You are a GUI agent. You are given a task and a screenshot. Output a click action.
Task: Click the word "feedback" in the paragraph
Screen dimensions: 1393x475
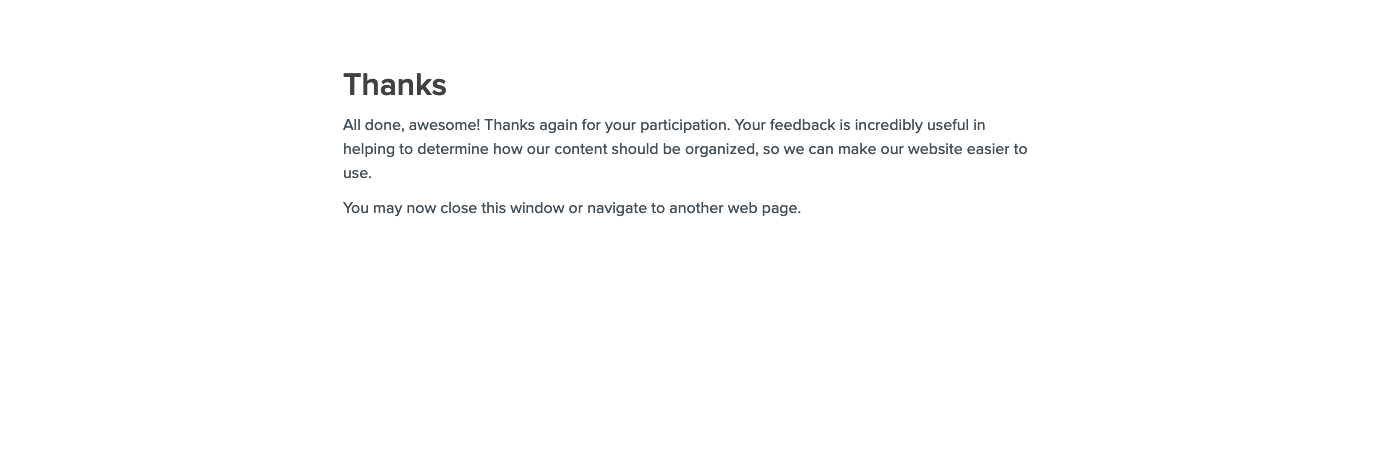tap(802, 125)
